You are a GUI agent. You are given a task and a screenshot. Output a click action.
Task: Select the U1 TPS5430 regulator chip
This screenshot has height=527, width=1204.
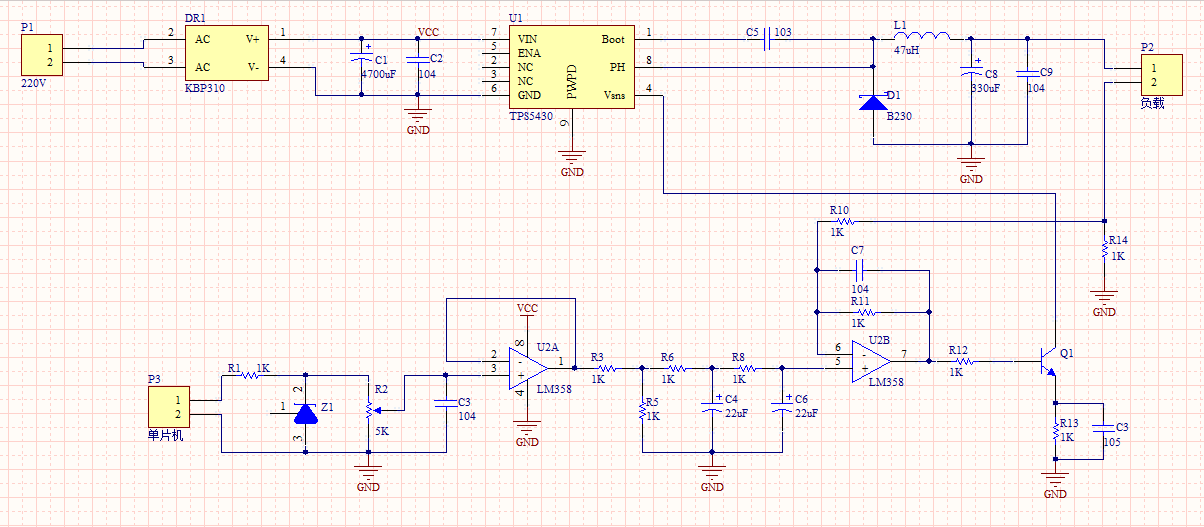coord(571,68)
